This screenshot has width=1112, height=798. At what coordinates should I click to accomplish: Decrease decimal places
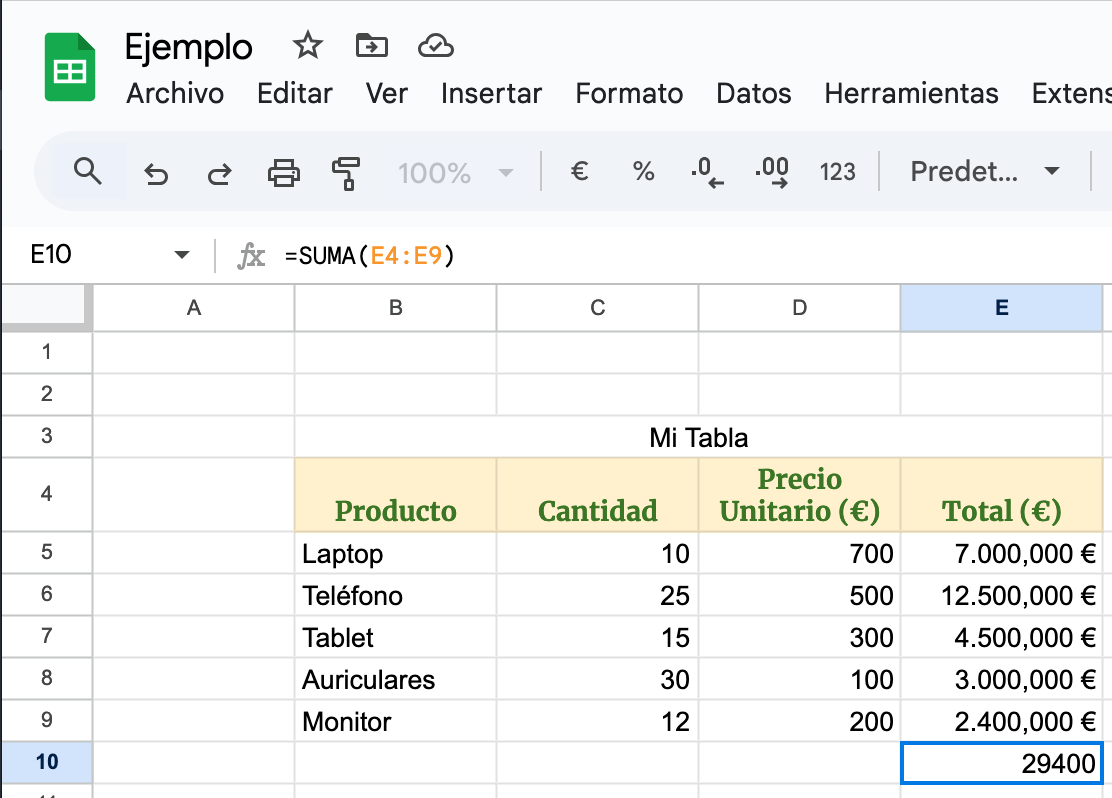tap(707, 172)
